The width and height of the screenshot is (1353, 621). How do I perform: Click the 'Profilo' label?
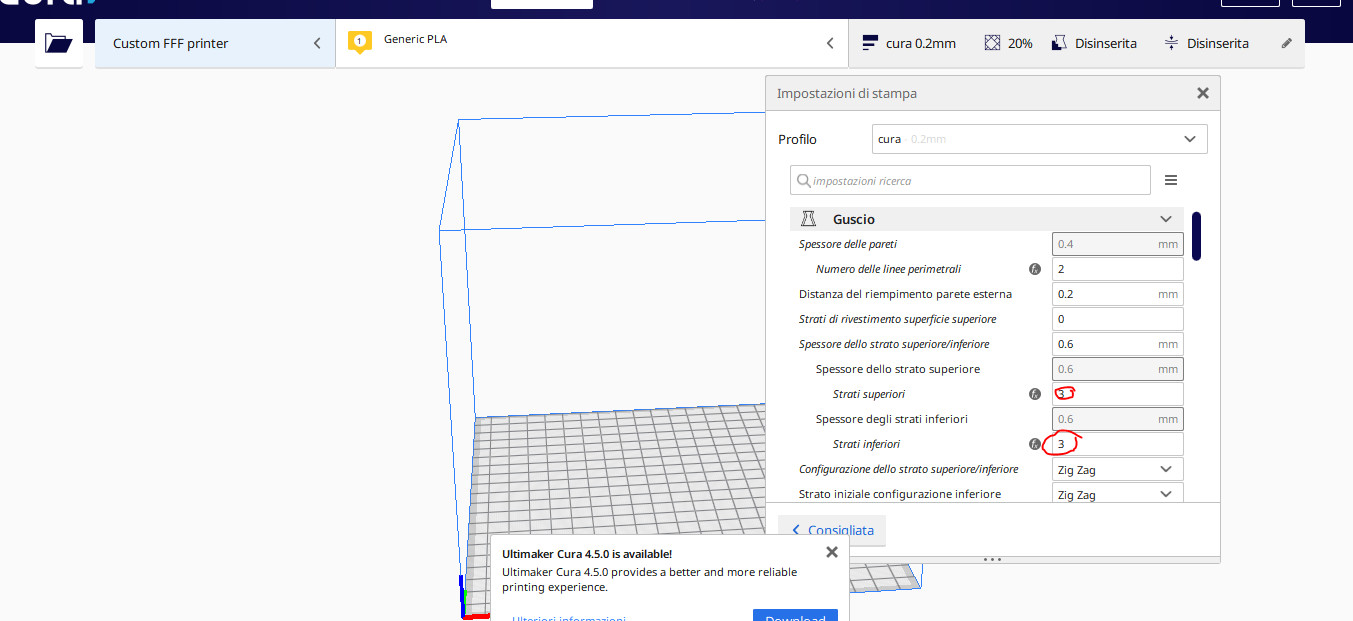(x=798, y=139)
